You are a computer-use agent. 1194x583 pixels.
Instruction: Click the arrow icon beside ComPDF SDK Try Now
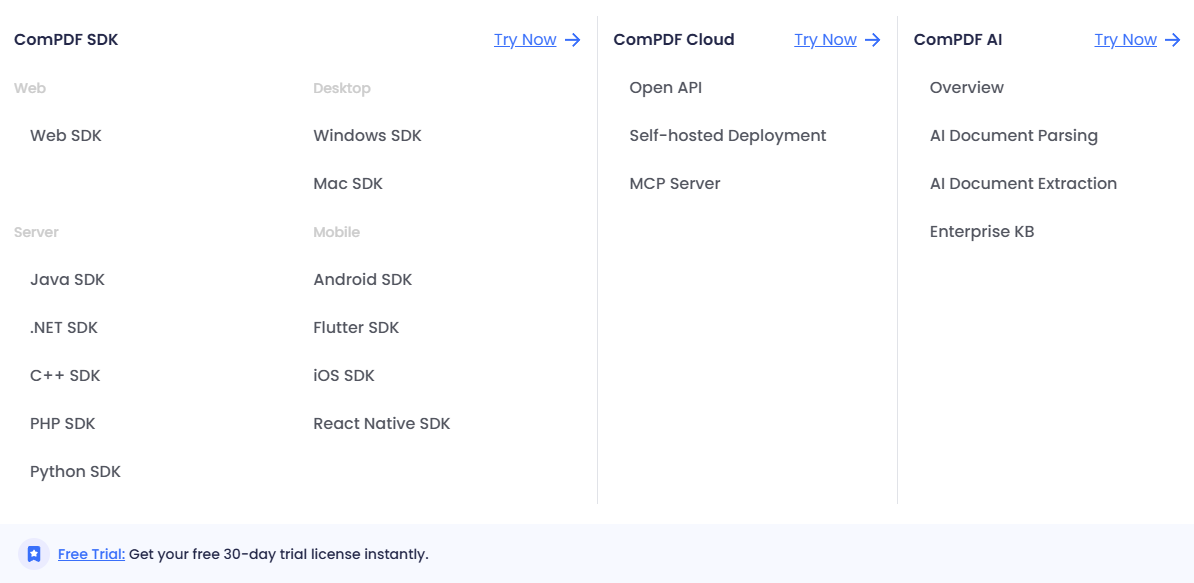pyautogui.click(x=572, y=40)
